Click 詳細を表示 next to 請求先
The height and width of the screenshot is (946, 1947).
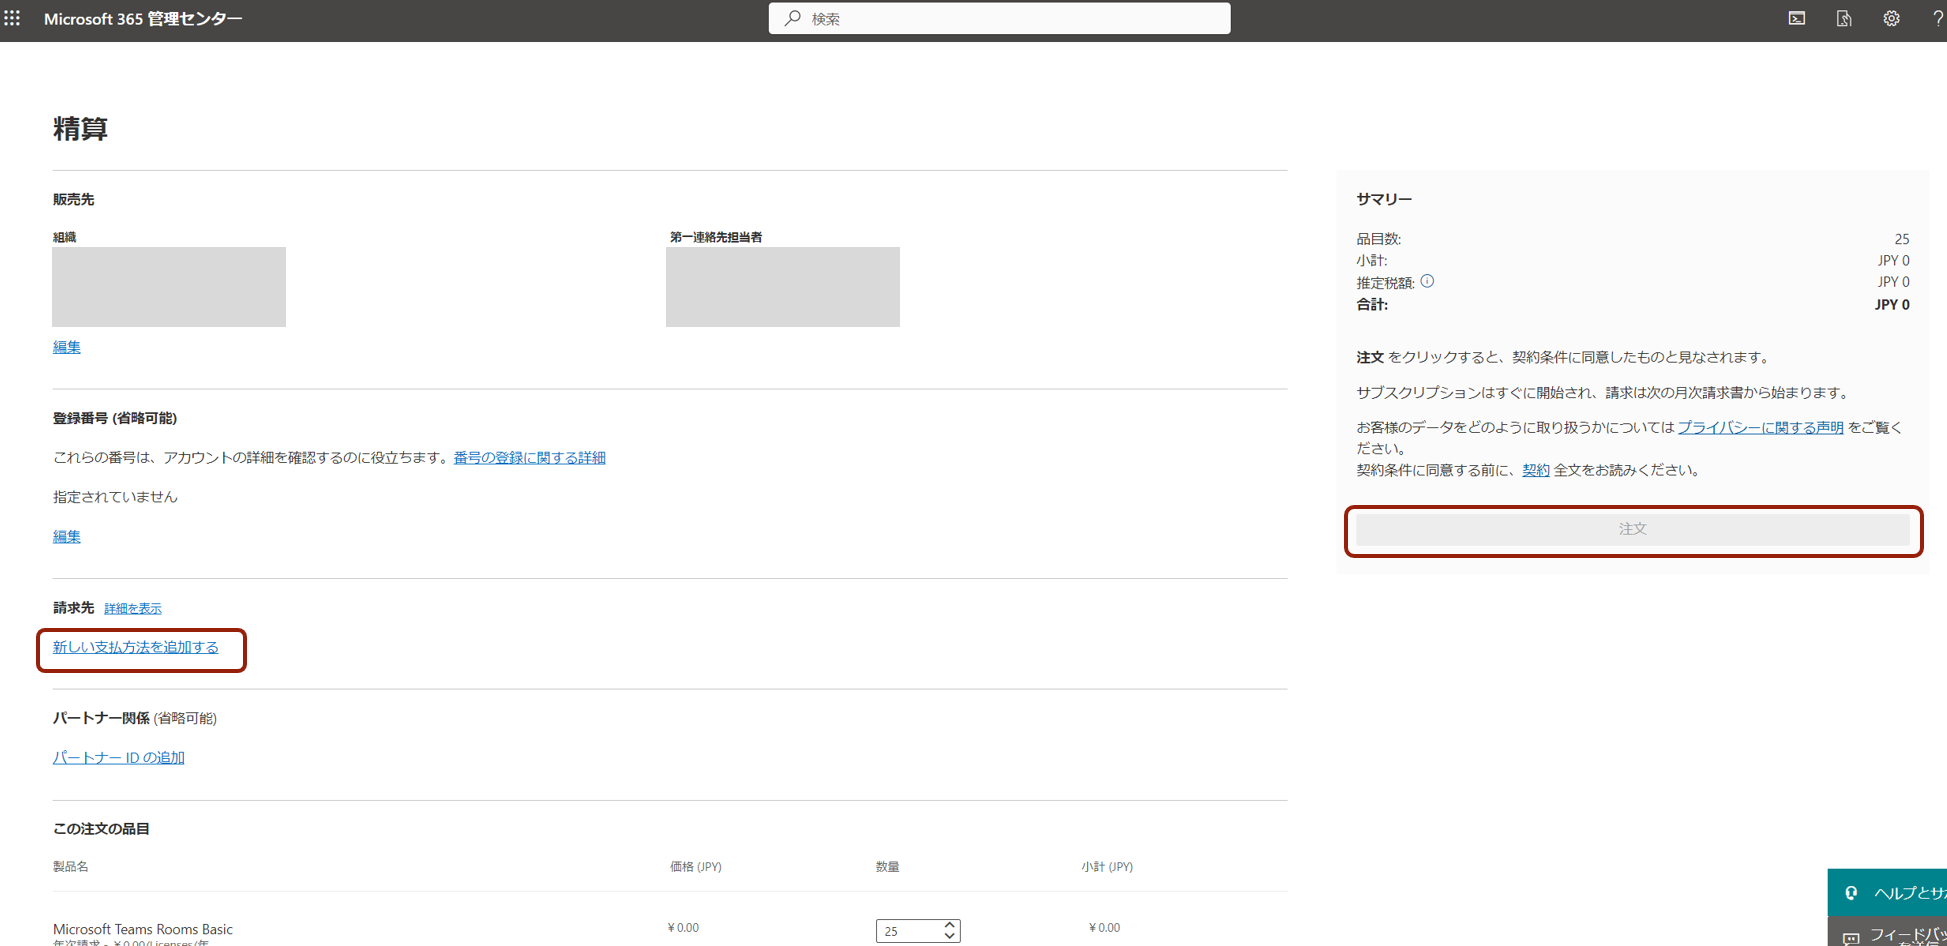pyautogui.click(x=133, y=608)
